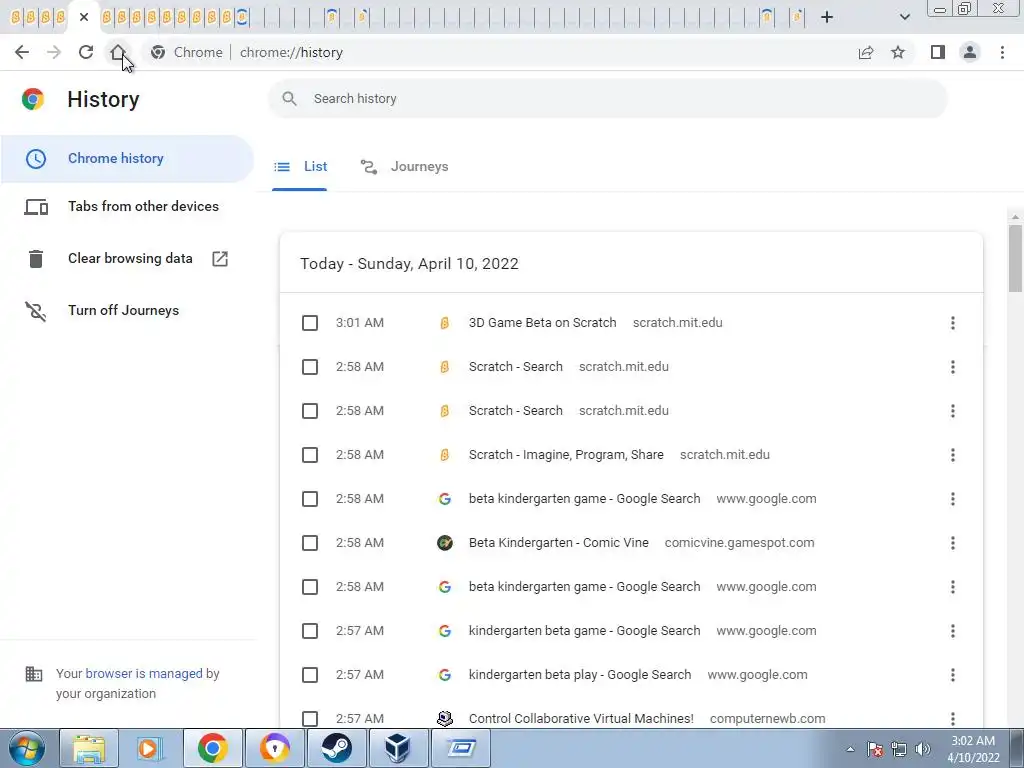Click the volume speaker tray icon
Image resolution: width=1024 pixels, height=768 pixels.
[x=923, y=749]
